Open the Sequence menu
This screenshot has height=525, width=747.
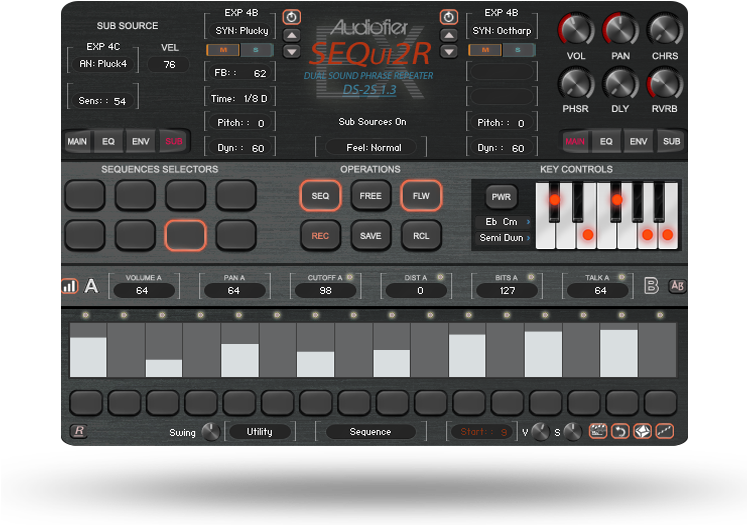tap(371, 432)
